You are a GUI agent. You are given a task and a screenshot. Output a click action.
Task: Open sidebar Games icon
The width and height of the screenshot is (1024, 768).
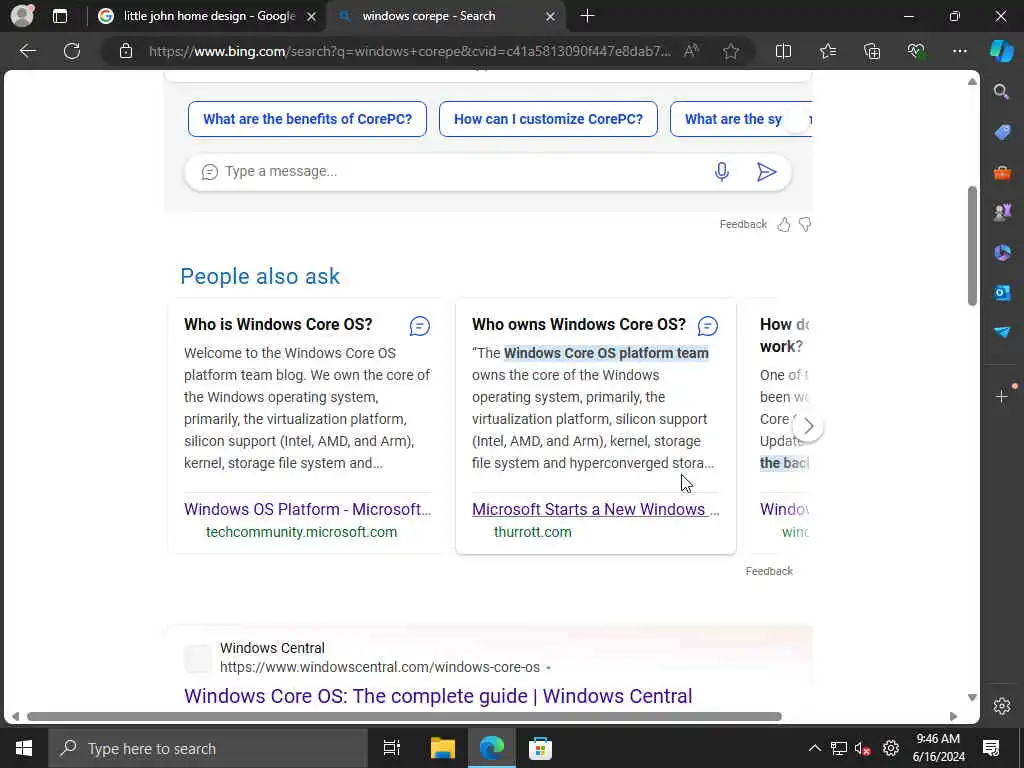click(x=1002, y=212)
